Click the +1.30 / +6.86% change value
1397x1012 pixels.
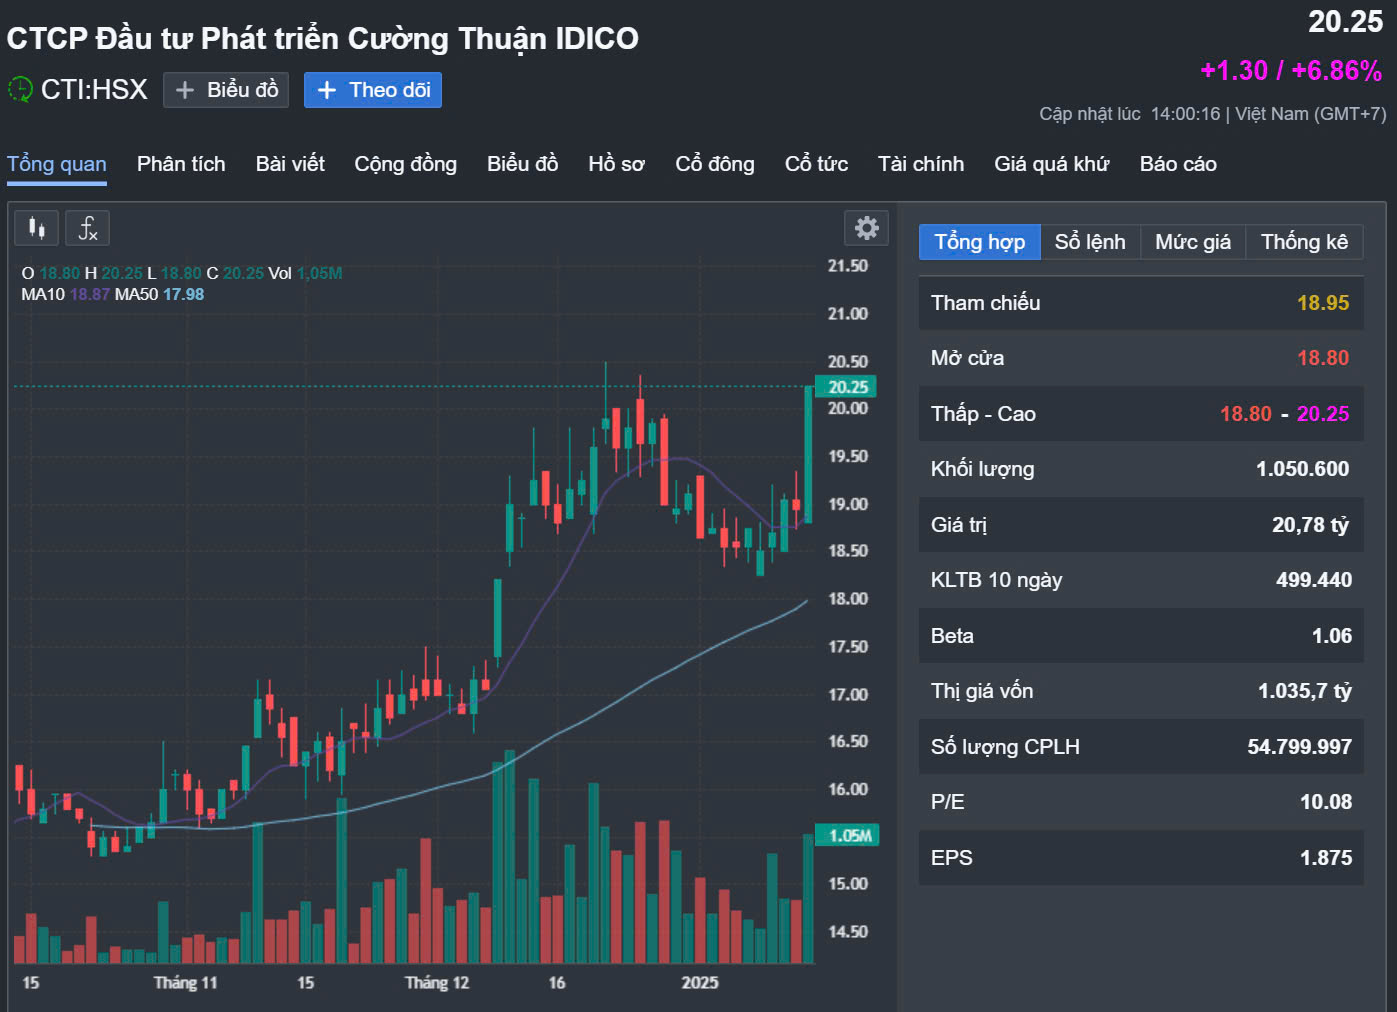click(x=1291, y=70)
